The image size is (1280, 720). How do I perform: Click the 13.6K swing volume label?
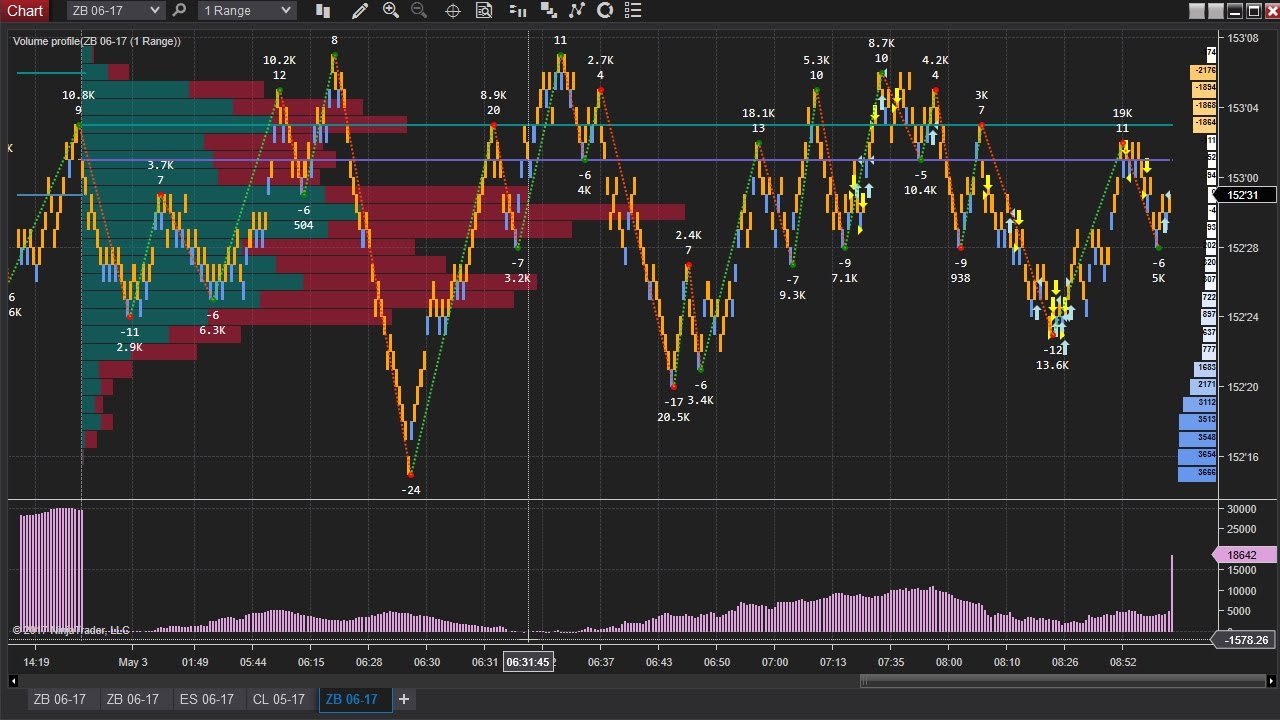point(1052,365)
